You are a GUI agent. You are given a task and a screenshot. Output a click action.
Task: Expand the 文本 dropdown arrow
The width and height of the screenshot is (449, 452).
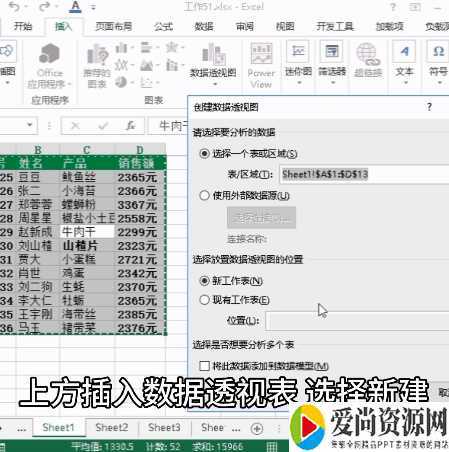click(x=405, y=82)
